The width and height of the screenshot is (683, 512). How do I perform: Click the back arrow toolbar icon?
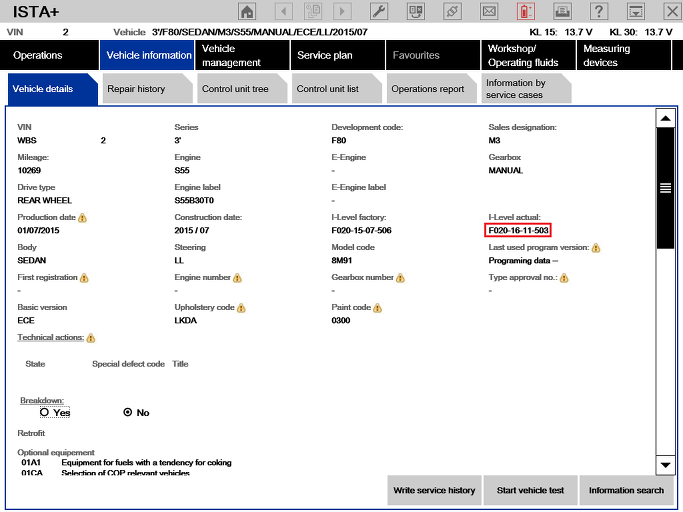(x=284, y=11)
